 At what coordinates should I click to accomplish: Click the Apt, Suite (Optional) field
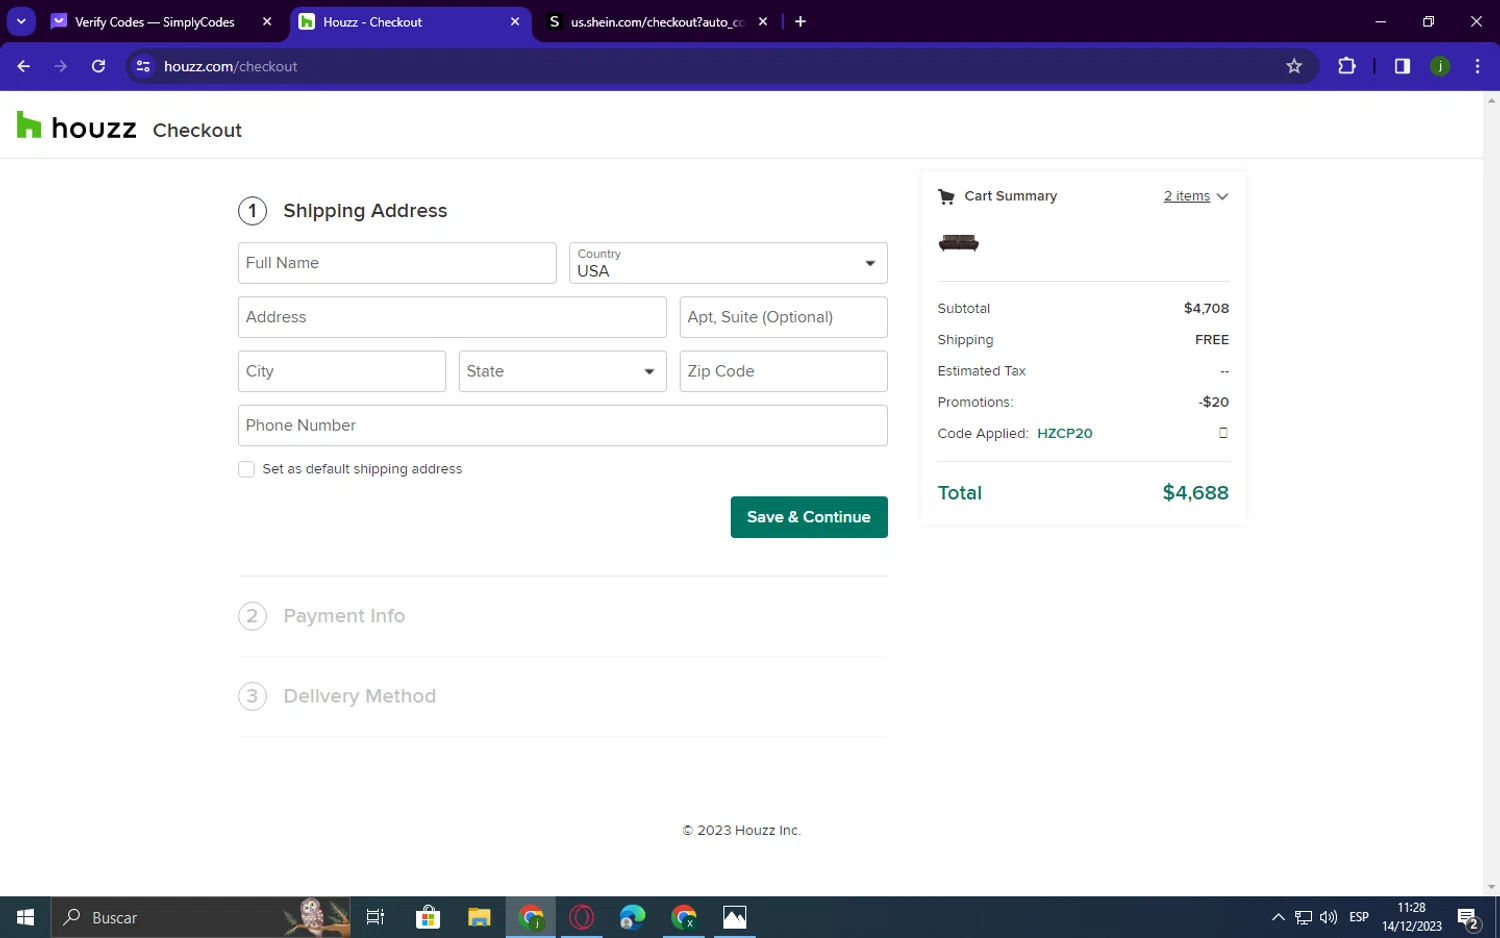(x=783, y=317)
